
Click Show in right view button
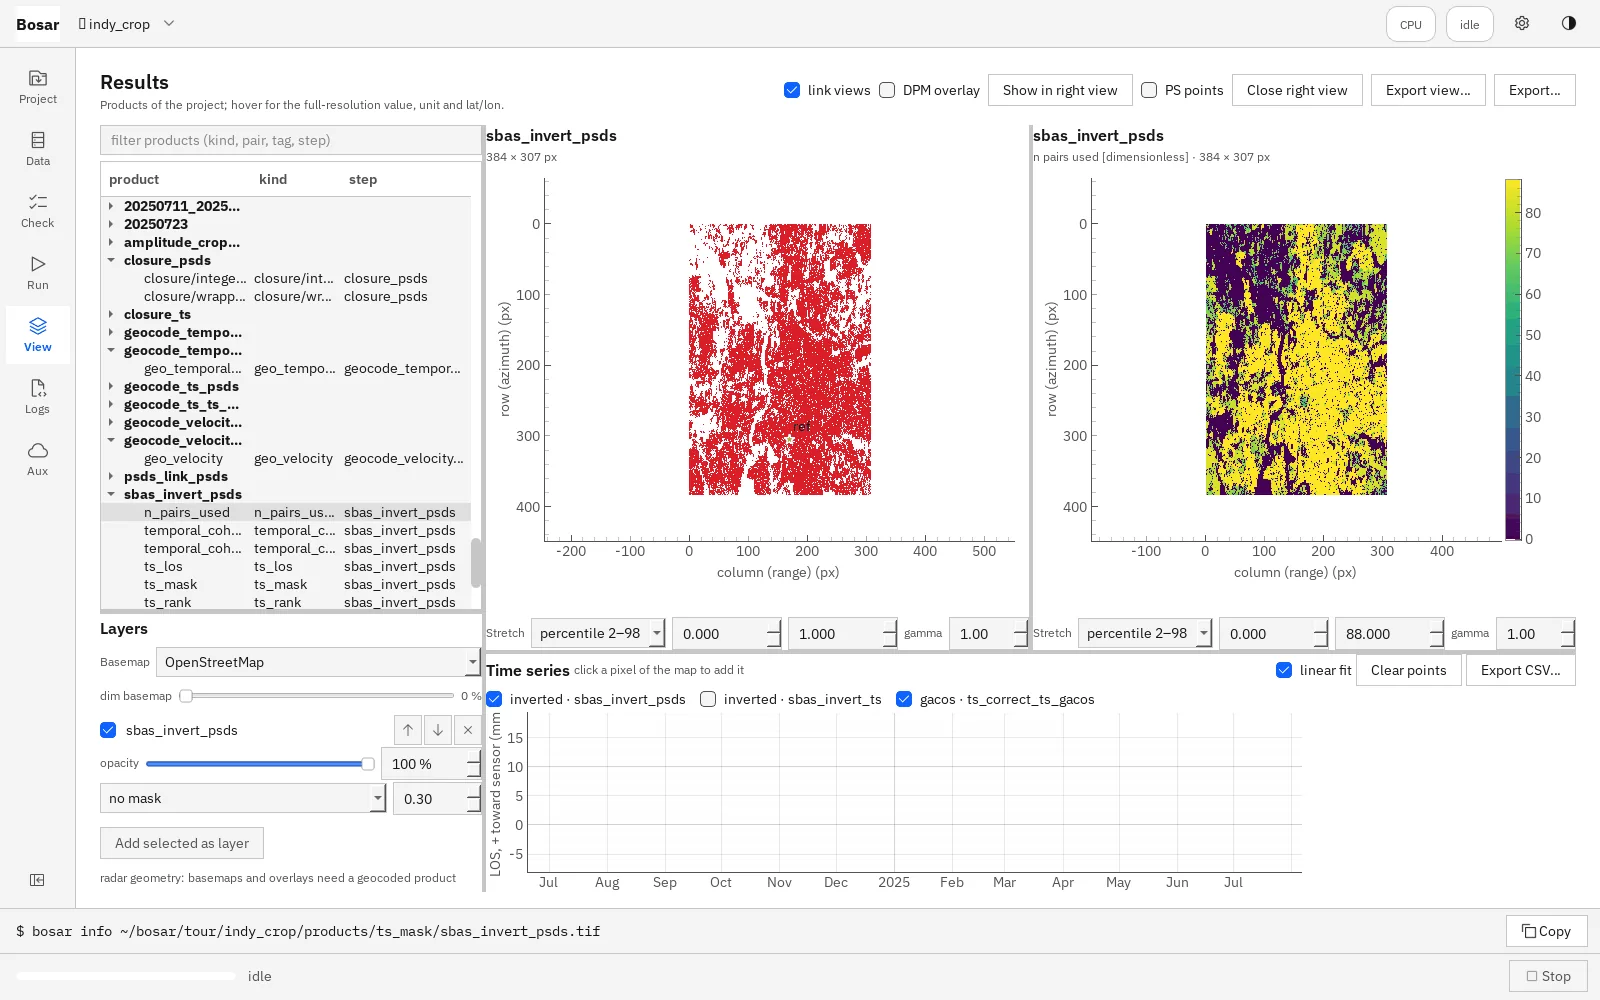tap(1060, 90)
